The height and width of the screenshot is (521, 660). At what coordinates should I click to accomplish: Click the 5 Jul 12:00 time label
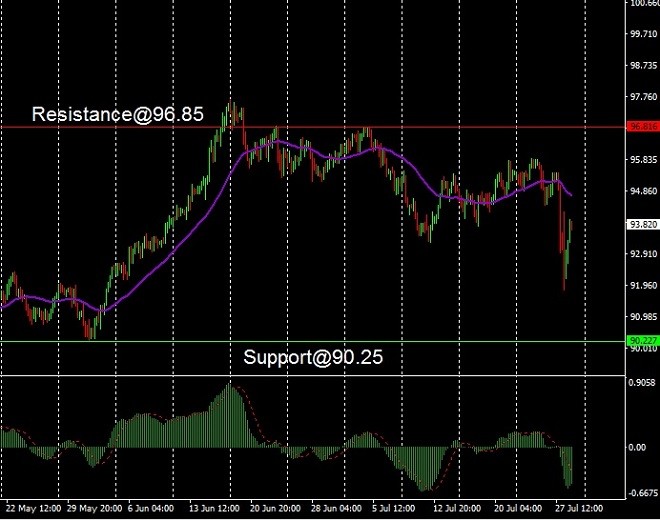[394, 508]
